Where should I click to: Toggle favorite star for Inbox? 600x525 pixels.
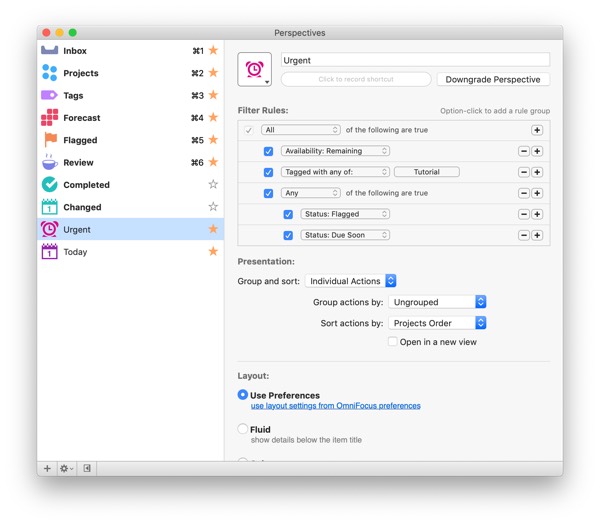213,50
